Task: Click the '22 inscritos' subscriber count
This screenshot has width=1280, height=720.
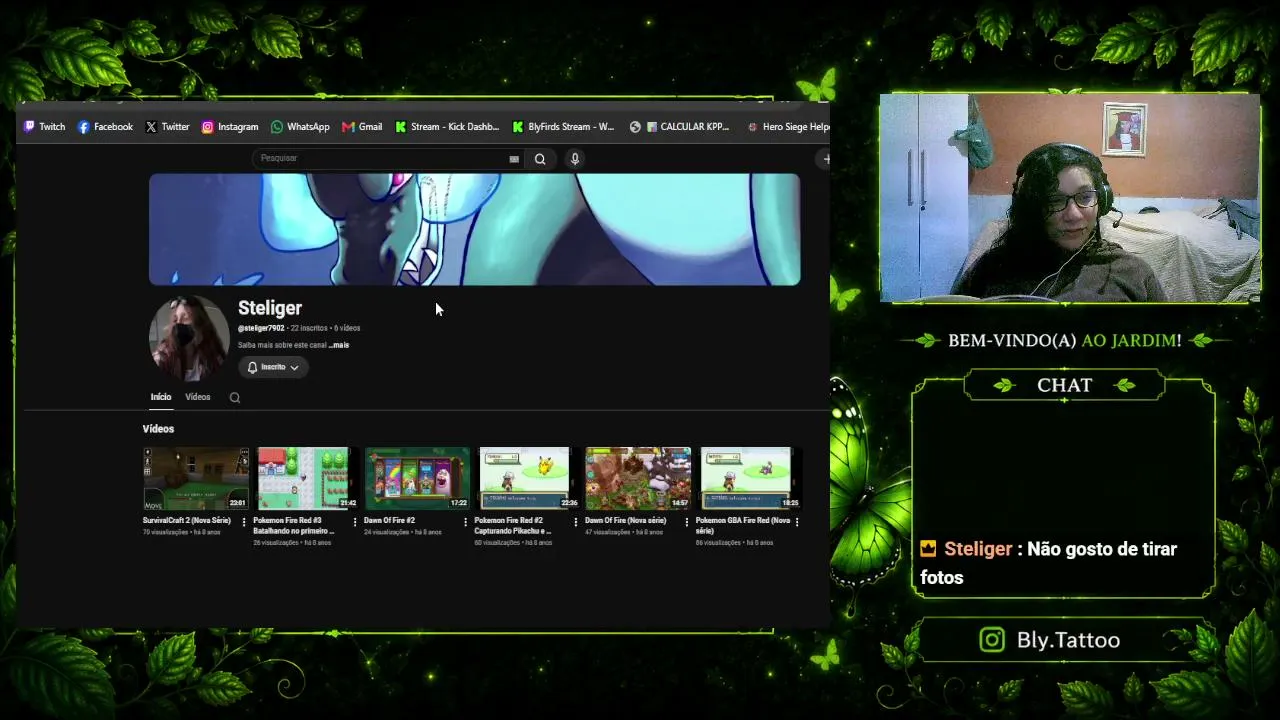Action: click(x=308, y=328)
